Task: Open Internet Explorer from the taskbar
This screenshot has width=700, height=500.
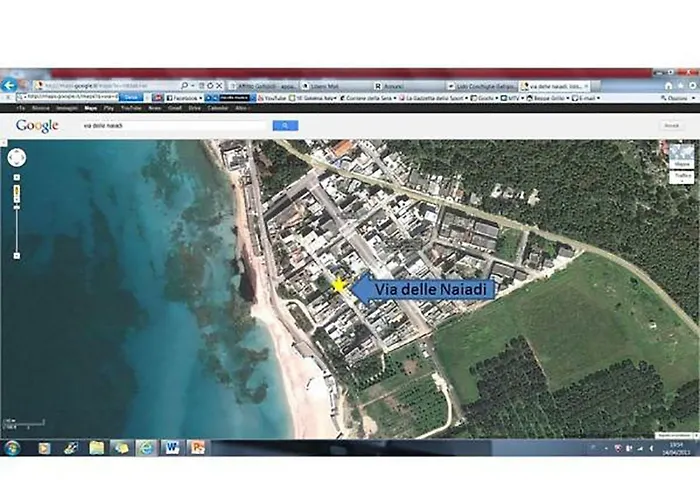Action: tap(145, 447)
